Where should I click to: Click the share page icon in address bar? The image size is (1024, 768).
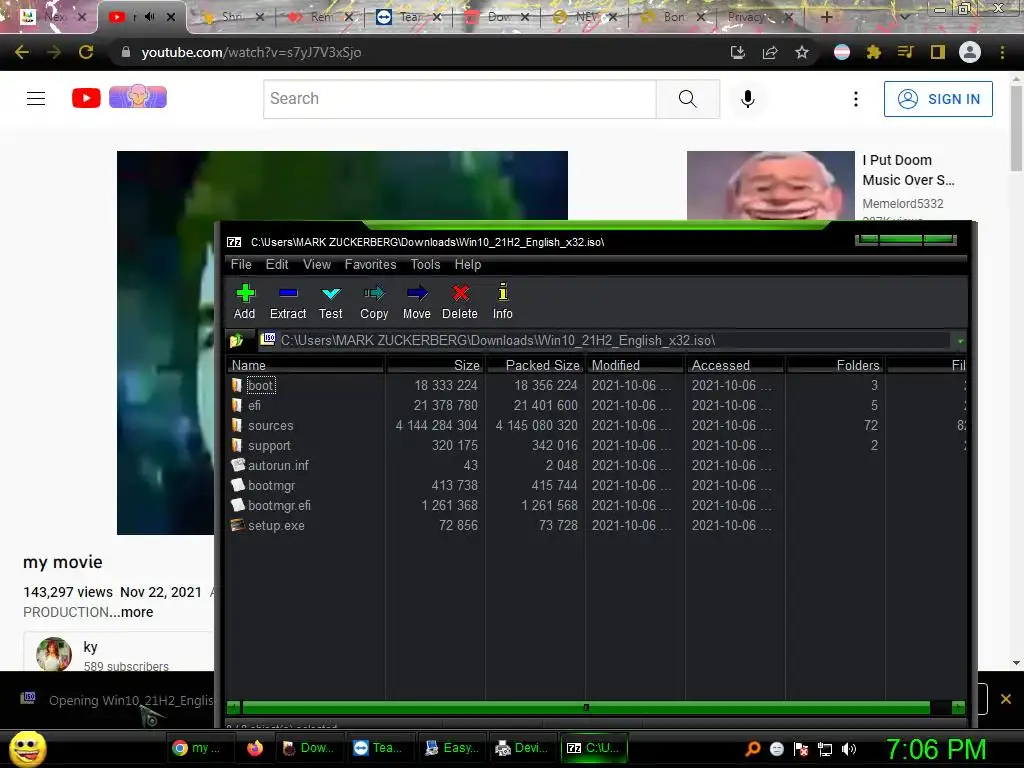point(770,52)
